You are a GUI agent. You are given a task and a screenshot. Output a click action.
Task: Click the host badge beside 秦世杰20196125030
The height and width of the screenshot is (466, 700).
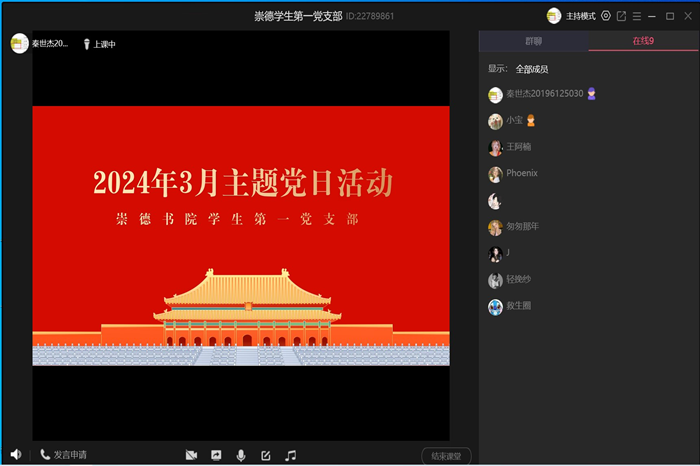(592, 94)
